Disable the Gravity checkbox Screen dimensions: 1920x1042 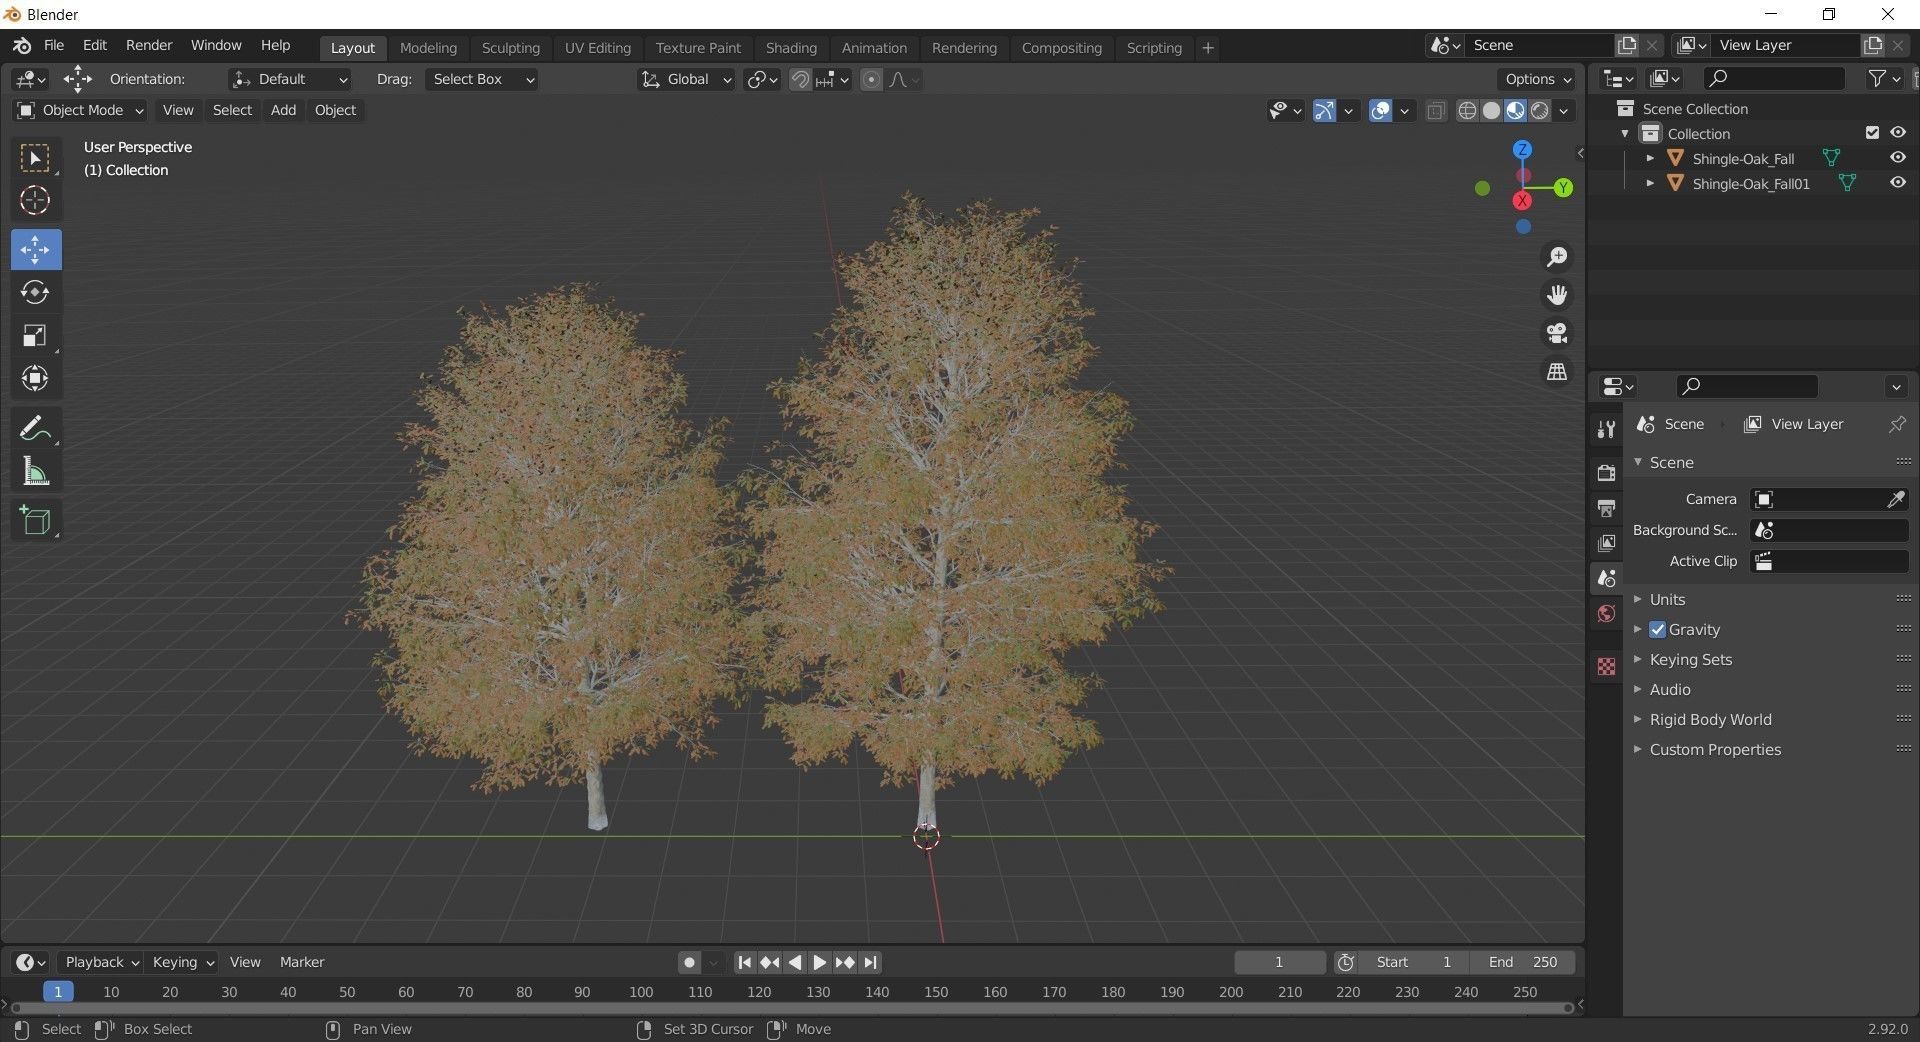tap(1658, 629)
